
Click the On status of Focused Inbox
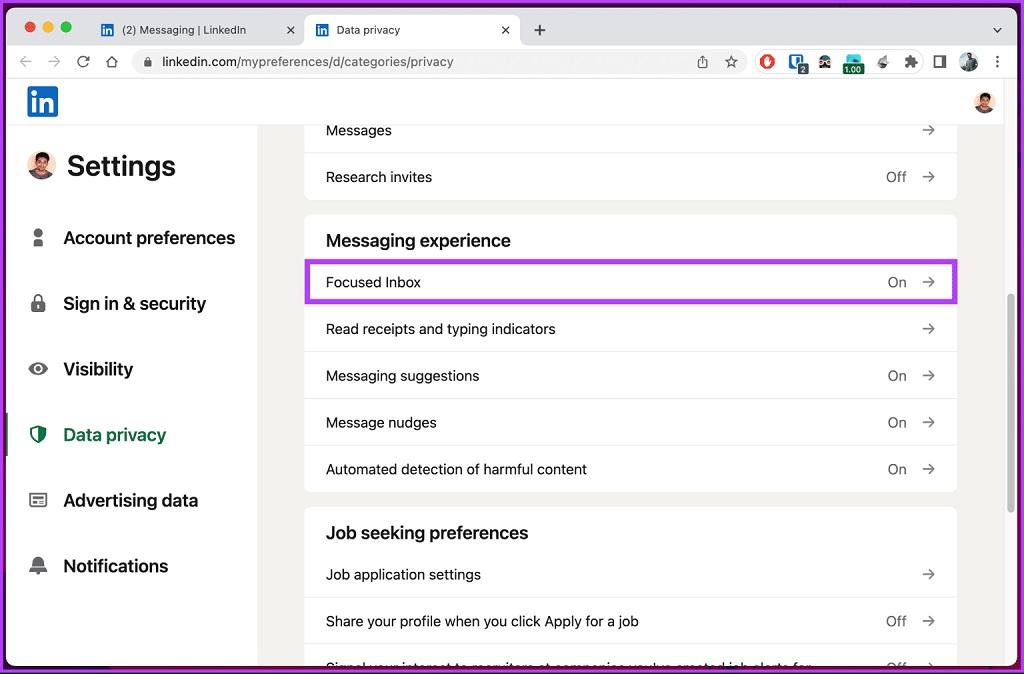click(897, 282)
